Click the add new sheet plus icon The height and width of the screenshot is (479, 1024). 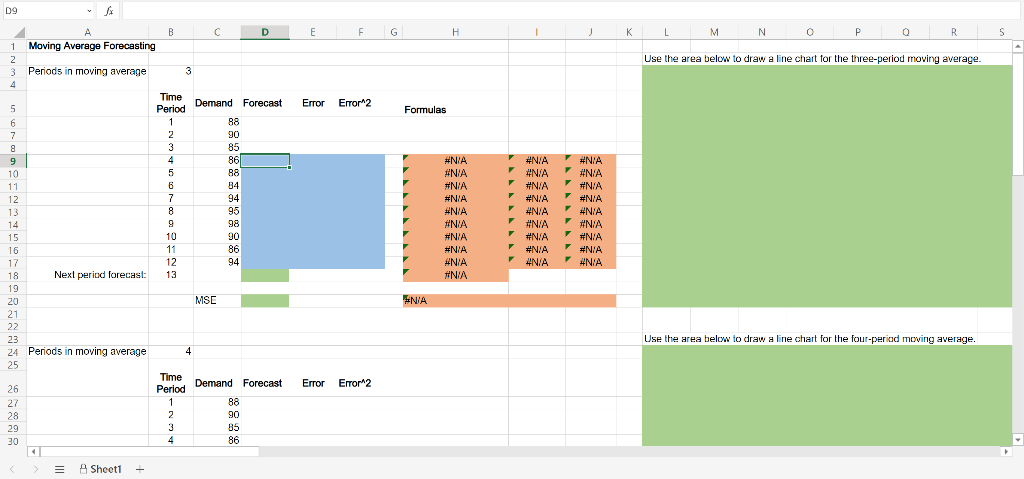pos(139,469)
